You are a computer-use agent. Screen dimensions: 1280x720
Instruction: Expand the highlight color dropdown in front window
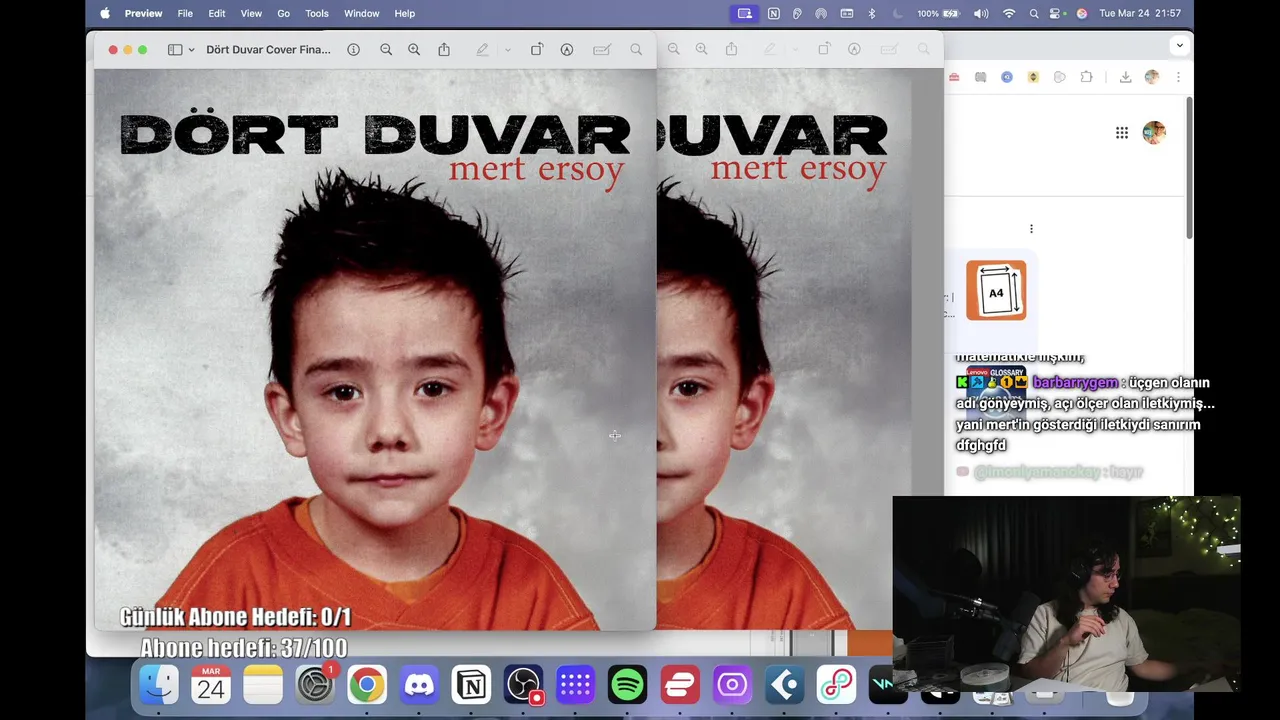(507, 50)
